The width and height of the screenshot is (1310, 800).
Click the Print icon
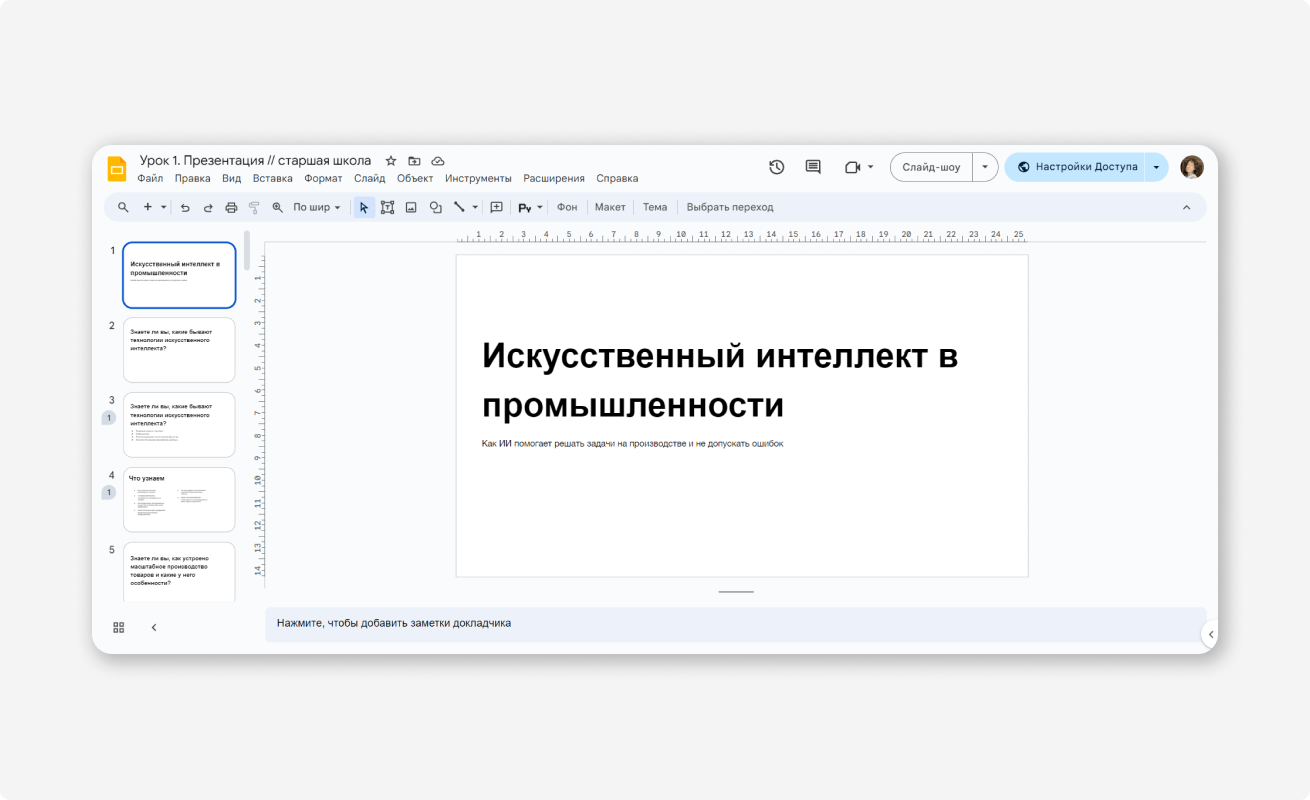tap(231, 208)
